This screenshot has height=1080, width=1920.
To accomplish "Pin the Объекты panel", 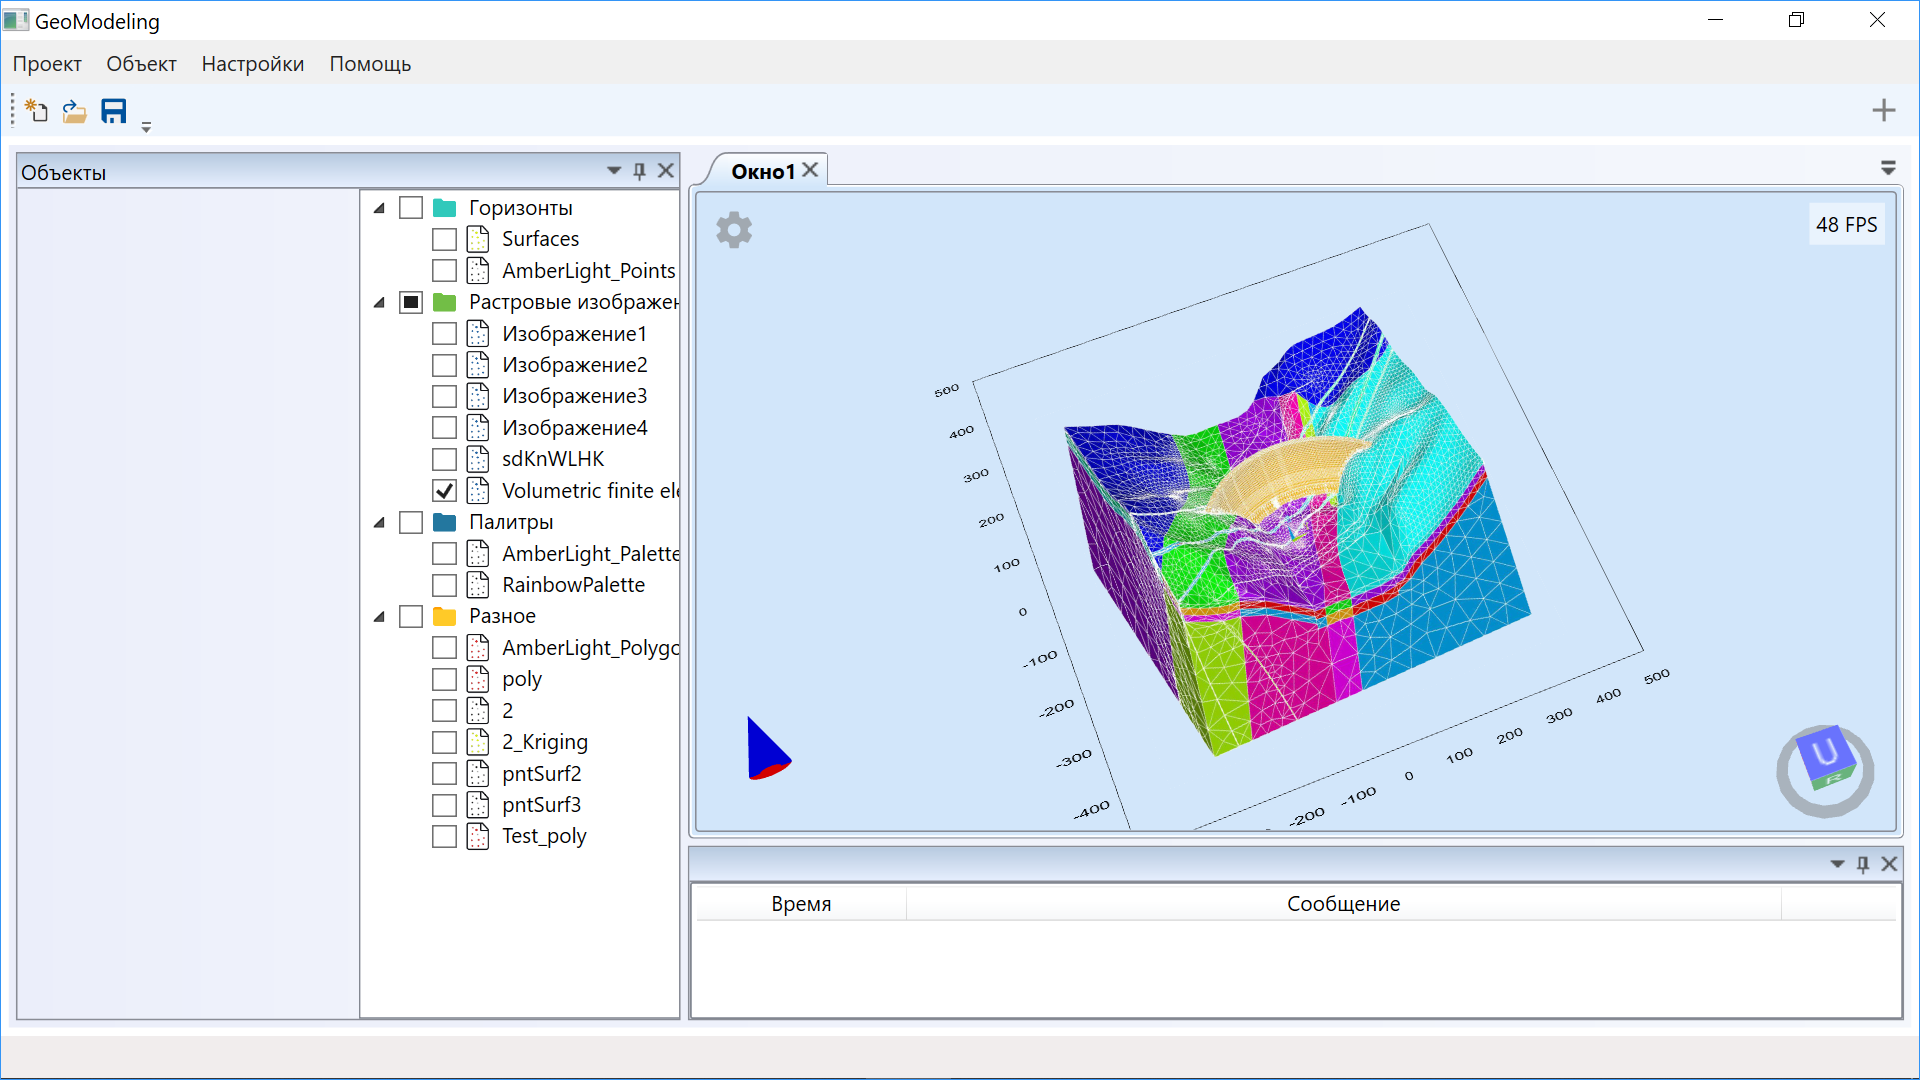I will click(x=640, y=171).
